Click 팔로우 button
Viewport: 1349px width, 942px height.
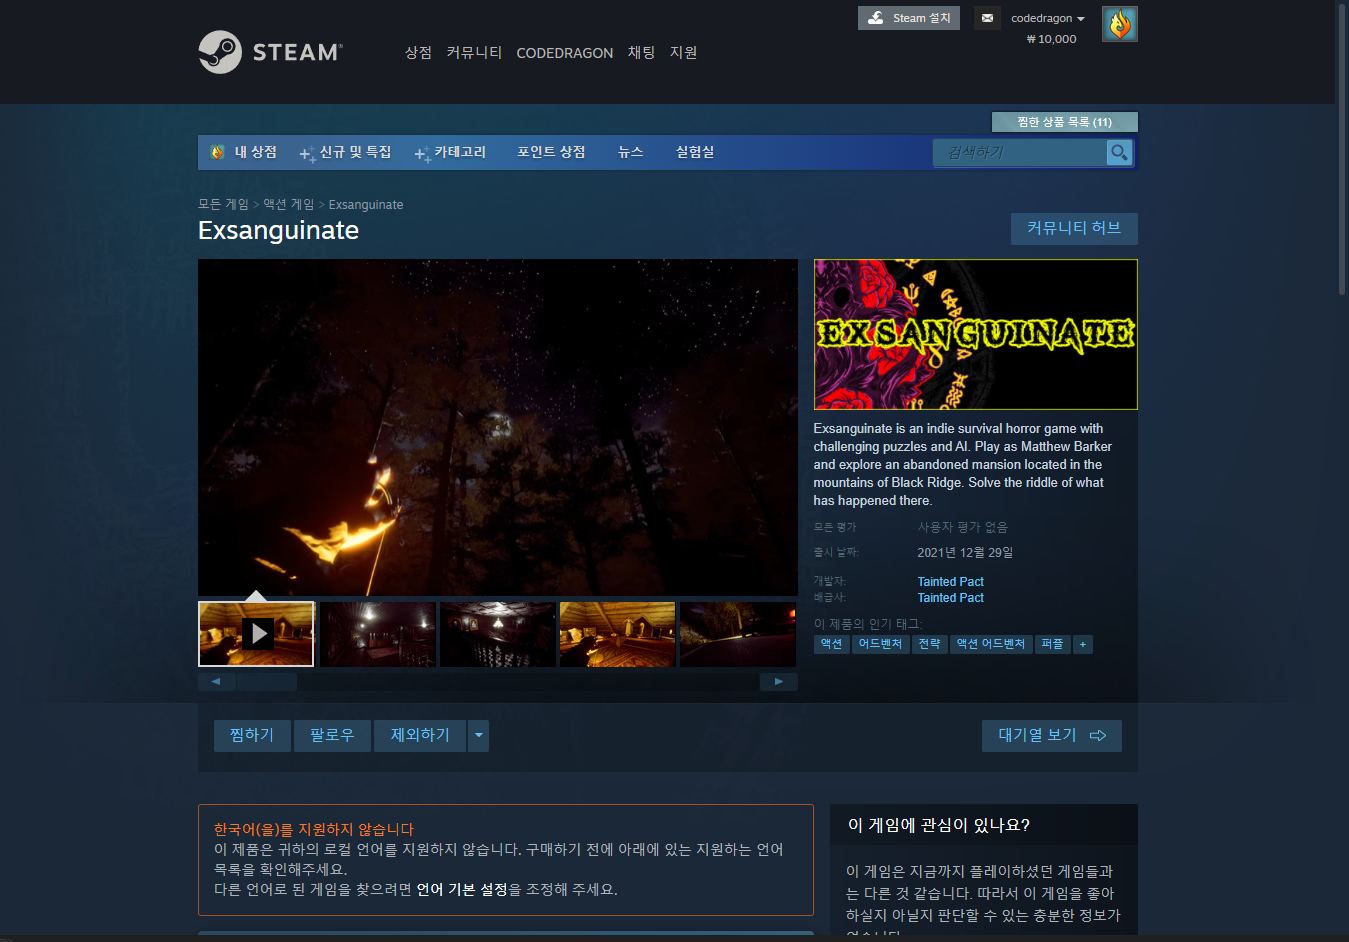point(332,735)
